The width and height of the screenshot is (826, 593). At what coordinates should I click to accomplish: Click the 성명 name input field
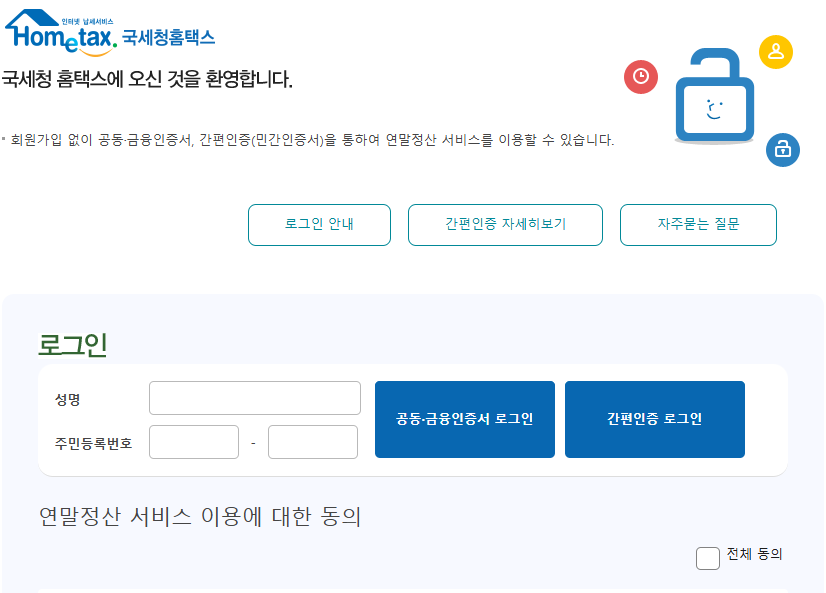pyautogui.click(x=254, y=397)
